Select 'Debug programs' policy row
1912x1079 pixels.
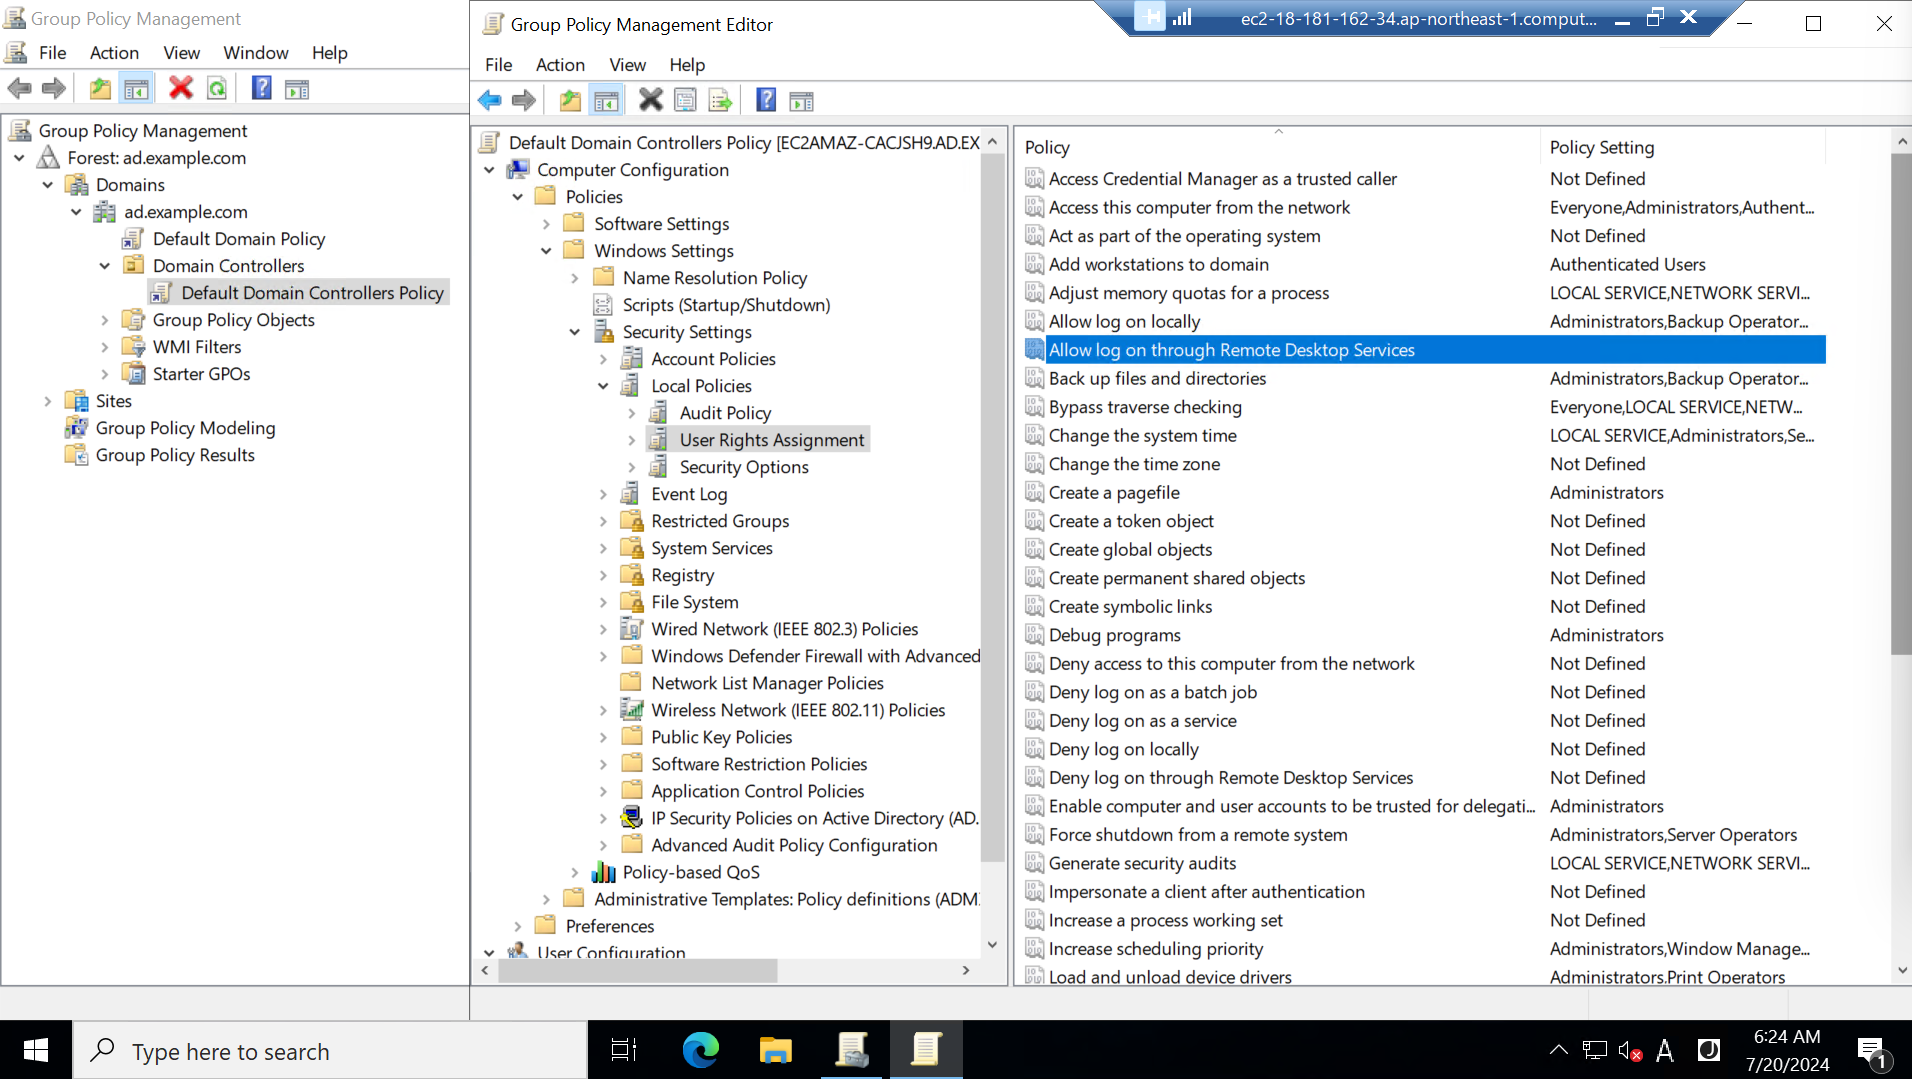coord(1425,635)
